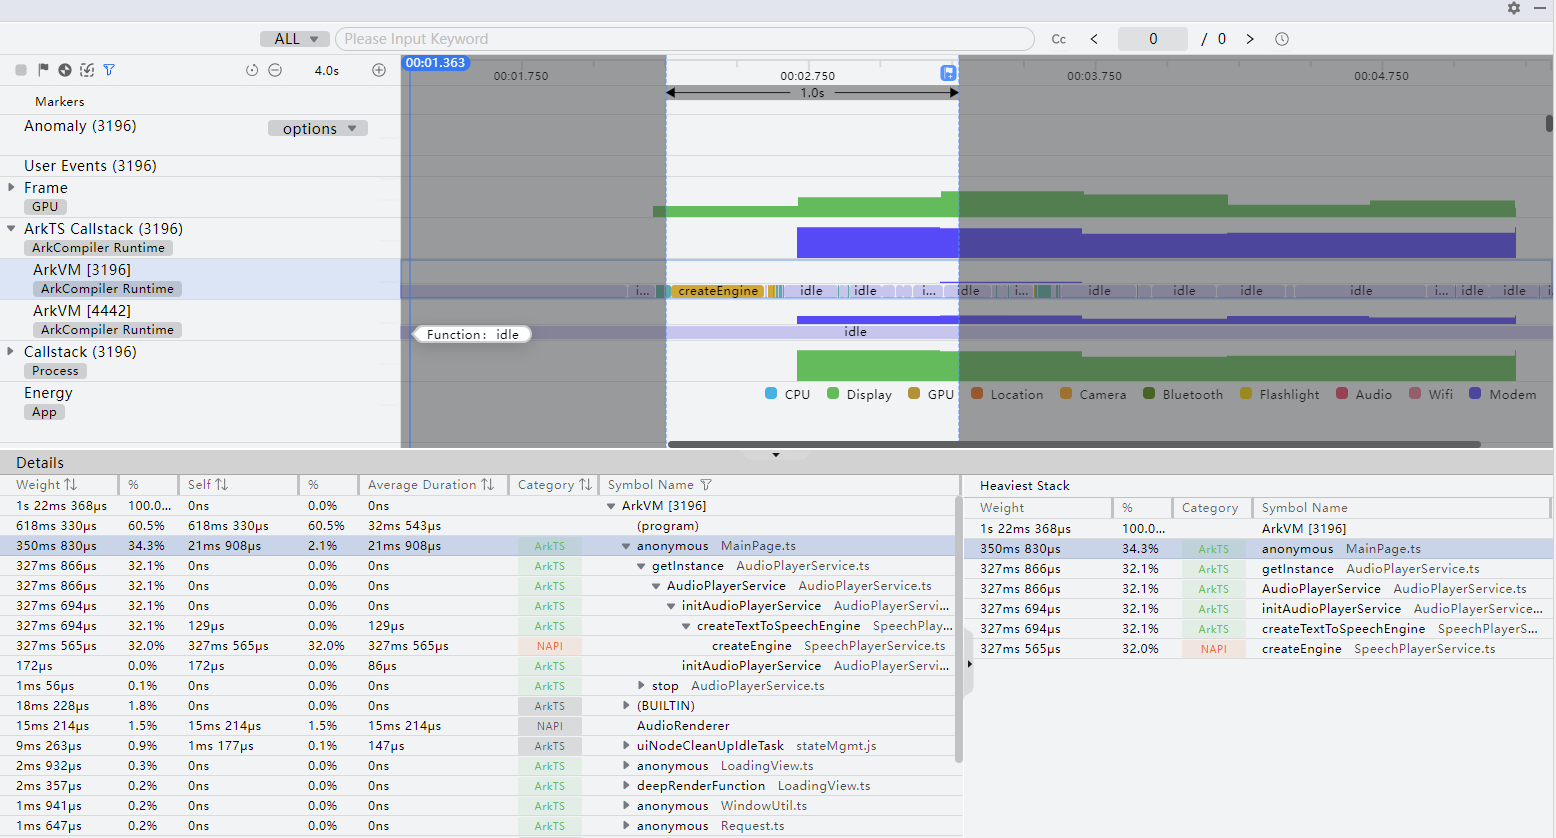Toggle CPU legend in Energy track
The width and height of the screenshot is (1556, 838).
[771, 393]
